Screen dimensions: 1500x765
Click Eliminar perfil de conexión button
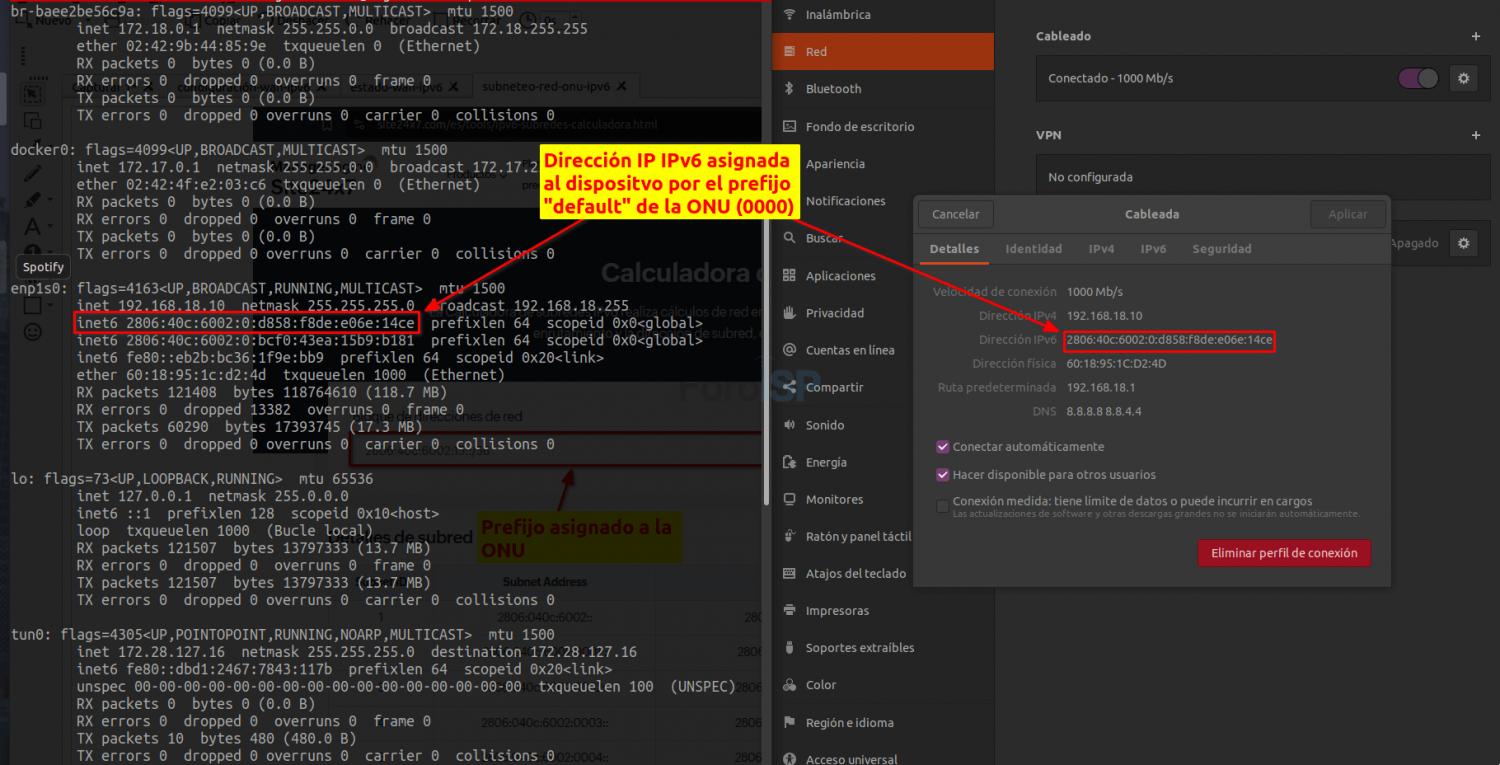coord(1284,553)
